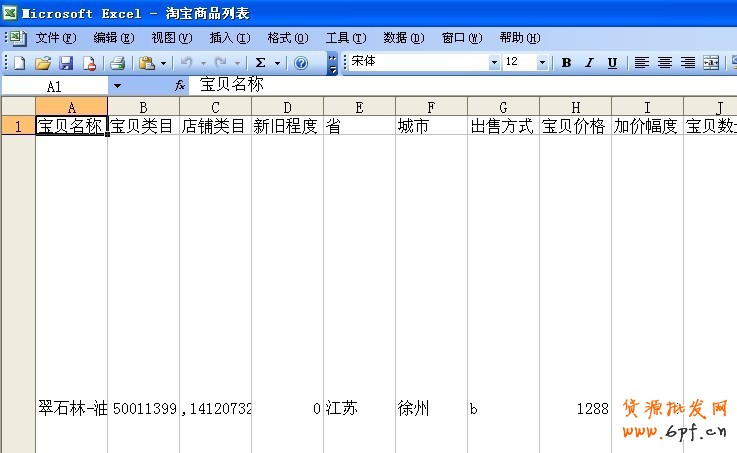Select the cell containing 徐州

click(x=431, y=409)
